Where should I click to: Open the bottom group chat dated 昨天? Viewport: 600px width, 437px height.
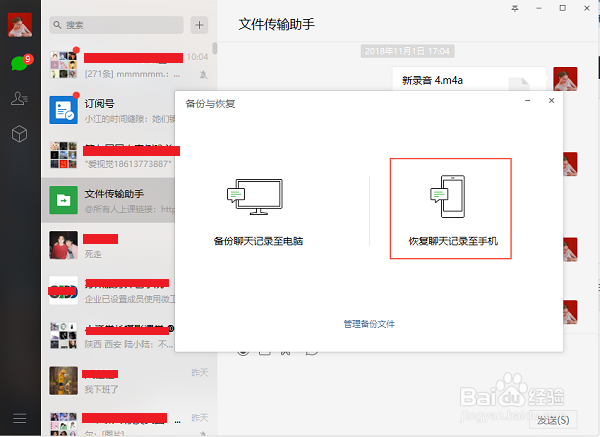coord(129,420)
